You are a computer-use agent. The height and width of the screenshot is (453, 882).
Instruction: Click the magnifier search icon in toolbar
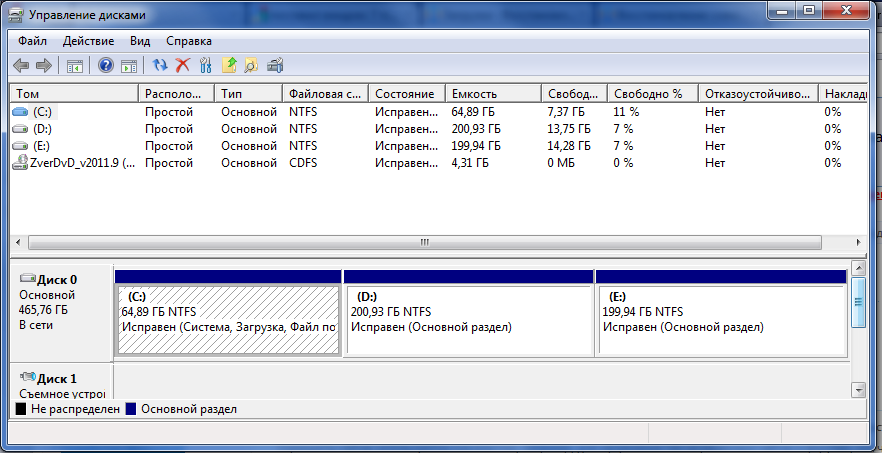(x=251, y=66)
